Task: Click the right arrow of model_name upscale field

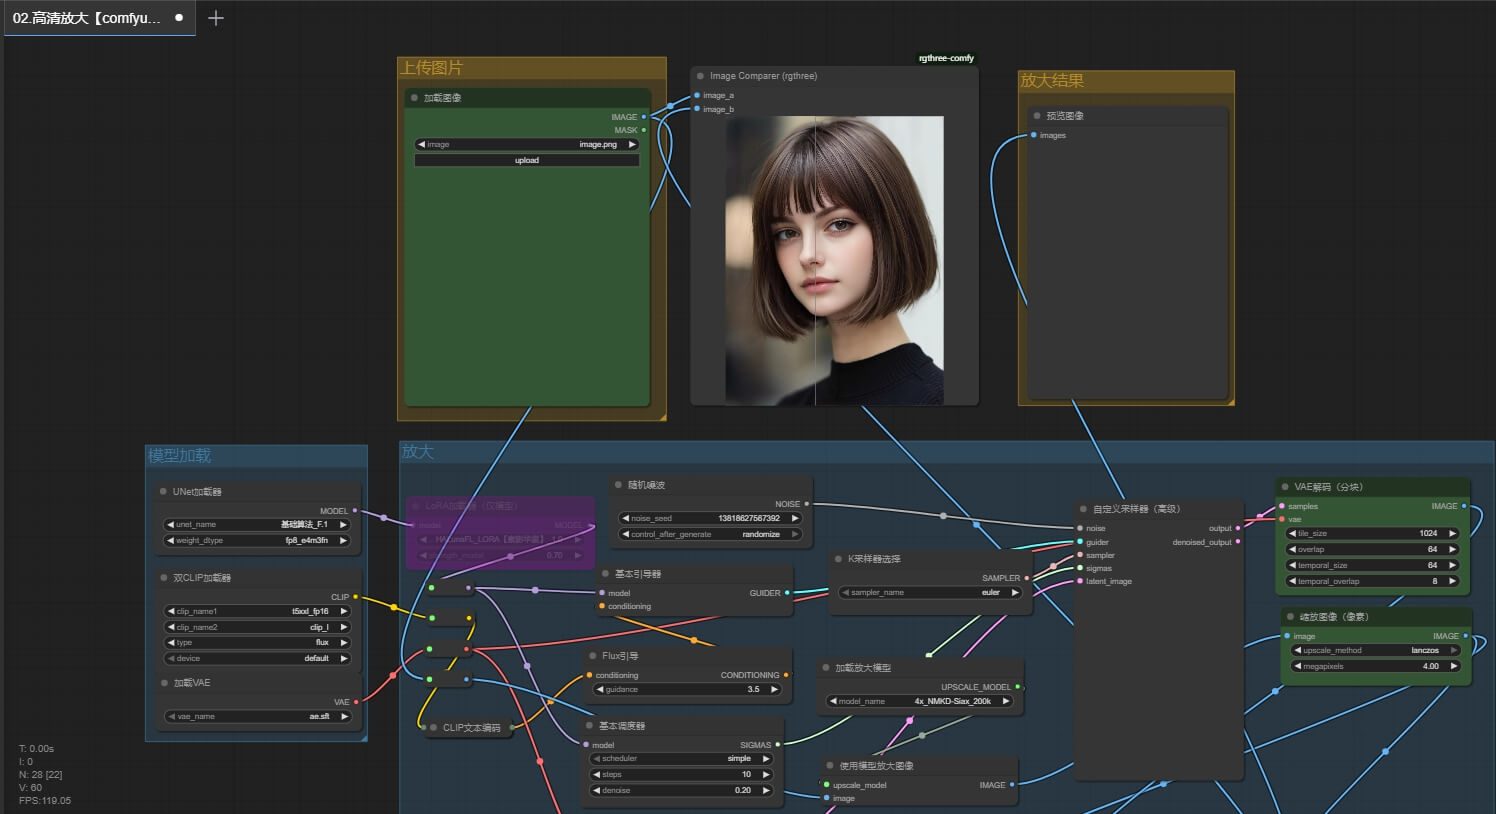Action: (x=1006, y=701)
